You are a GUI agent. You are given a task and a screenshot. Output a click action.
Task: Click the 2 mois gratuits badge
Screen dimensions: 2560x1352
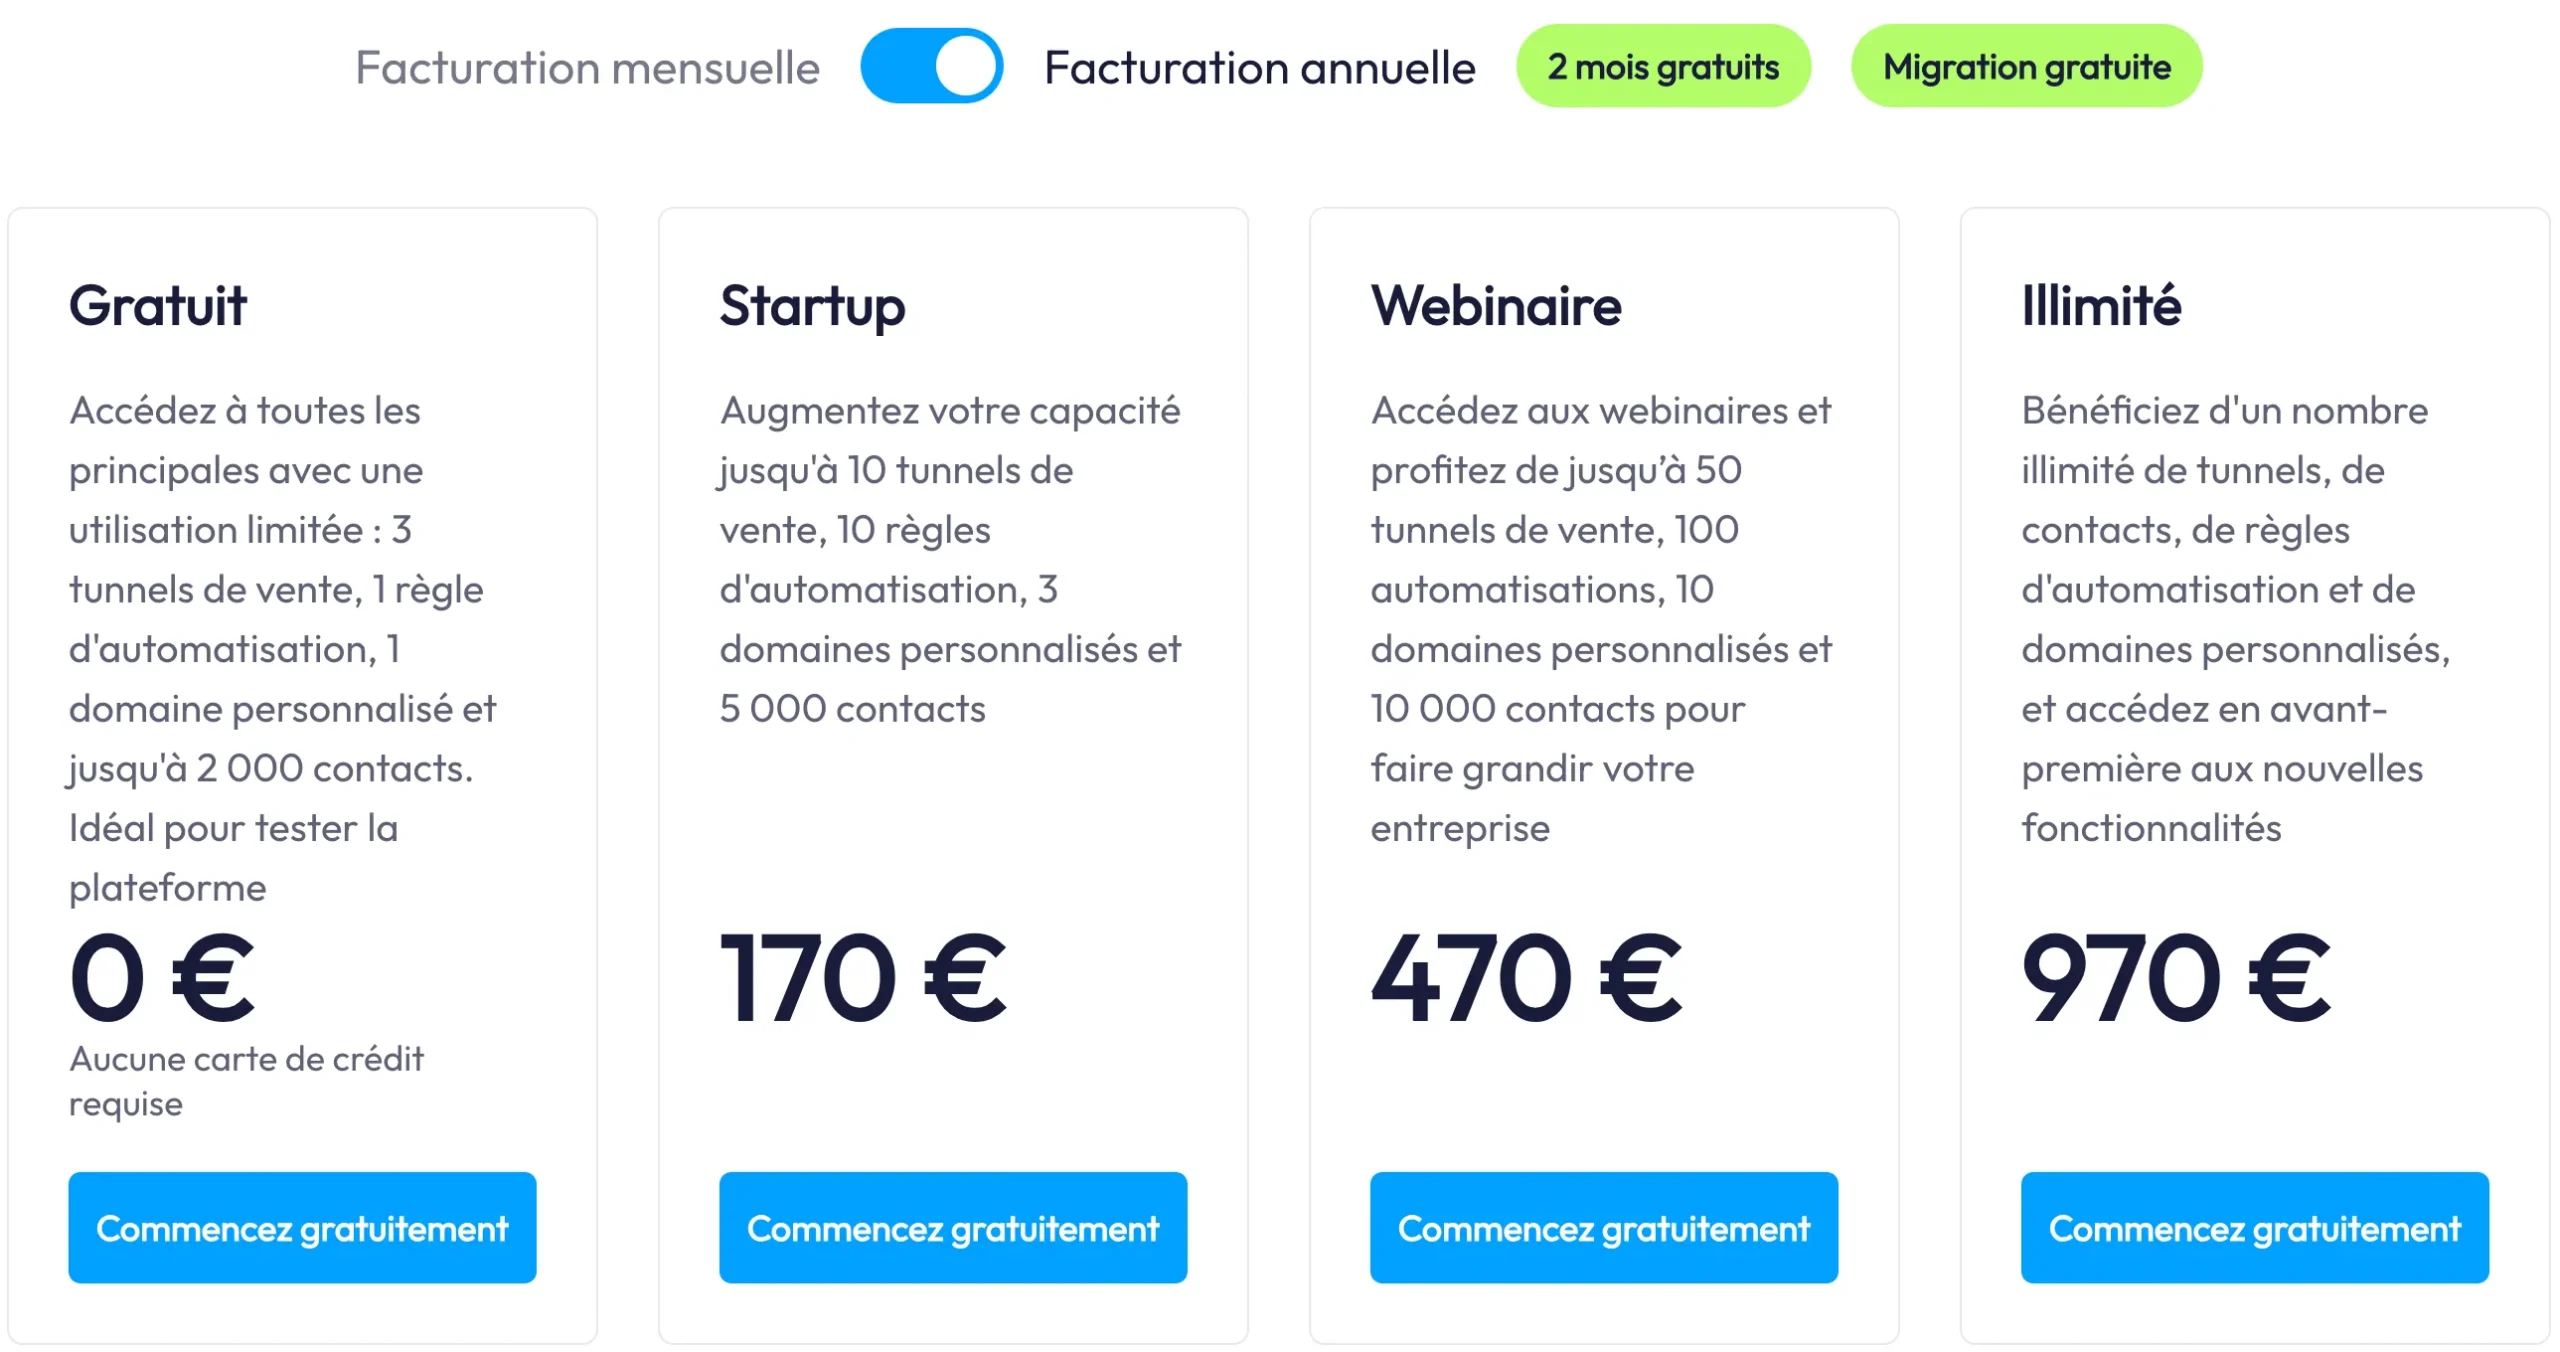[1663, 66]
